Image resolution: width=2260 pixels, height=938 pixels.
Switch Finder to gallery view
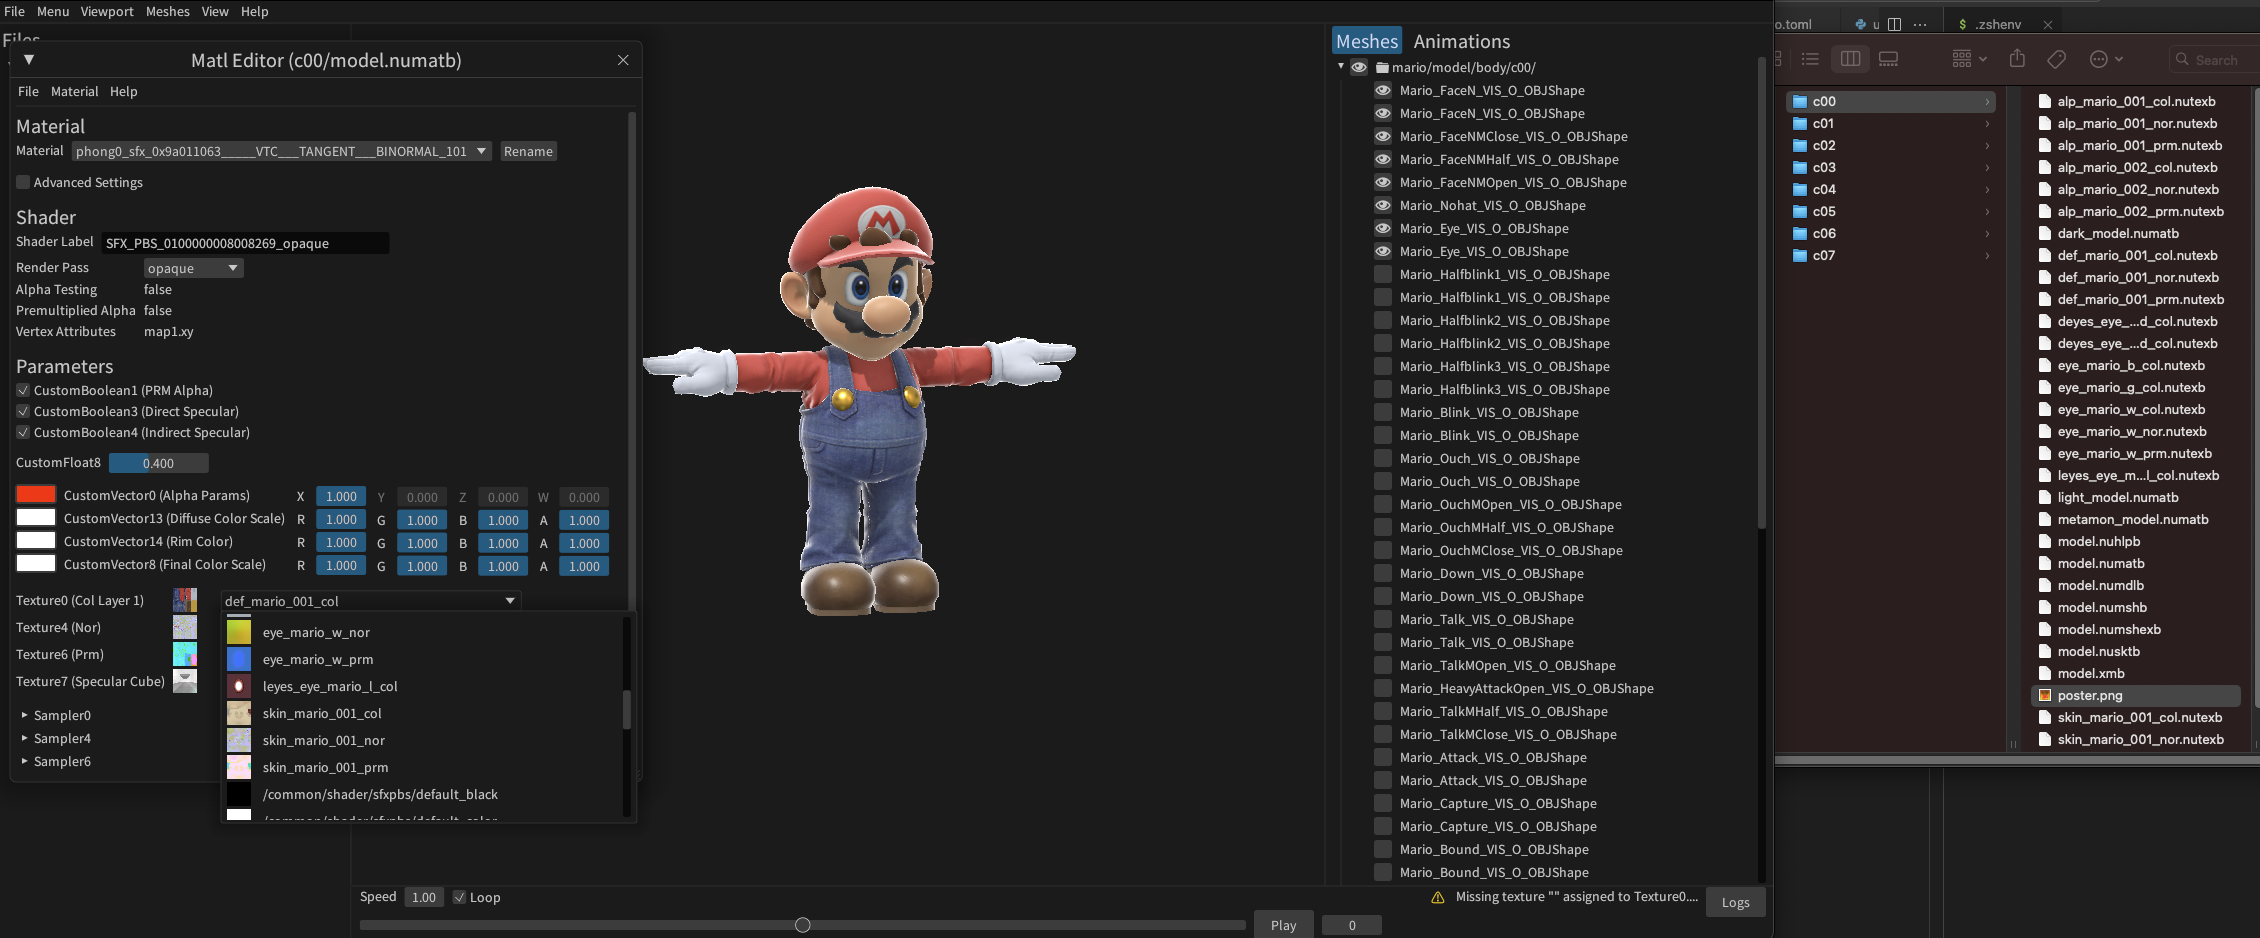(x=1888, y=58)
